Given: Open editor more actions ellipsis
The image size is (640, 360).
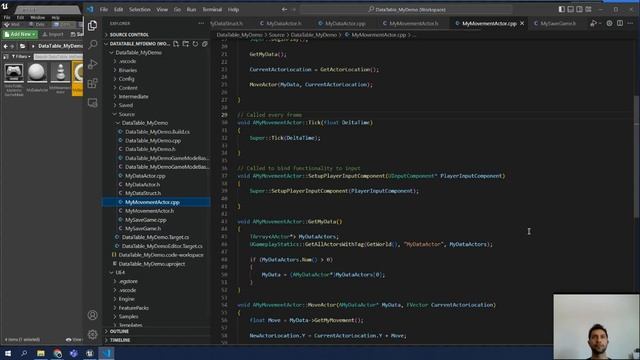Looking at the screenshot, I should pyautogui.click(x=630, y=24).
